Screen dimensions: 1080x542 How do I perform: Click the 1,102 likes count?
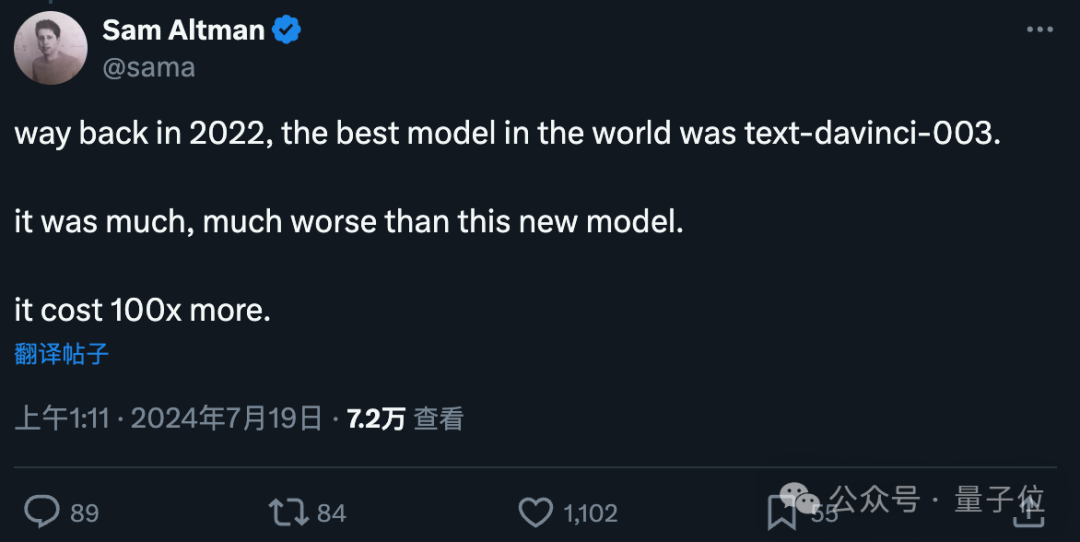click(x=590, y=513)
